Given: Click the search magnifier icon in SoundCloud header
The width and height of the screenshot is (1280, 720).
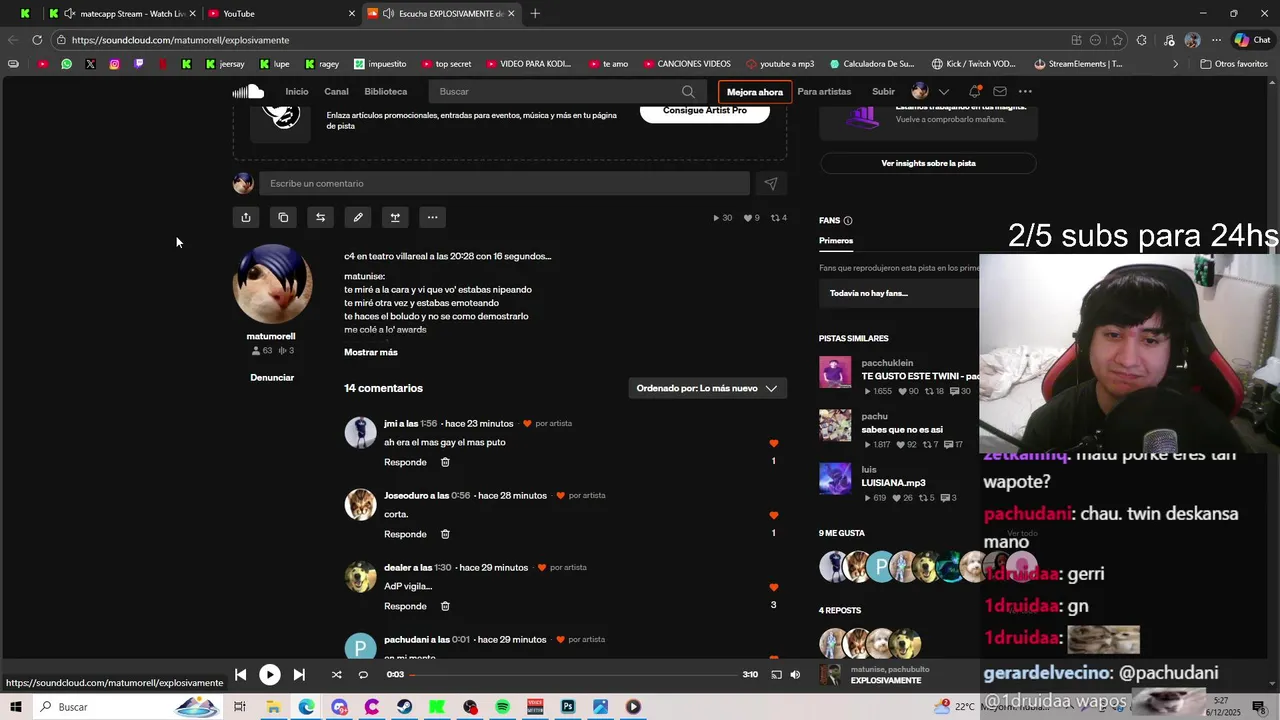Looking at the screenshot, I should (688, 91).
